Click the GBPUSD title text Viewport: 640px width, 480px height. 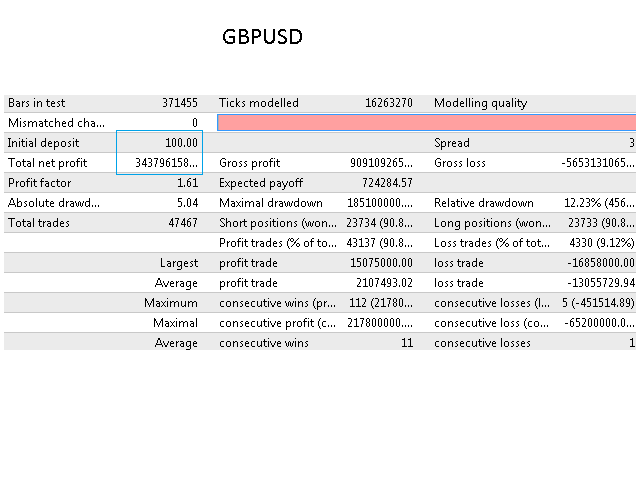[262, 37]
